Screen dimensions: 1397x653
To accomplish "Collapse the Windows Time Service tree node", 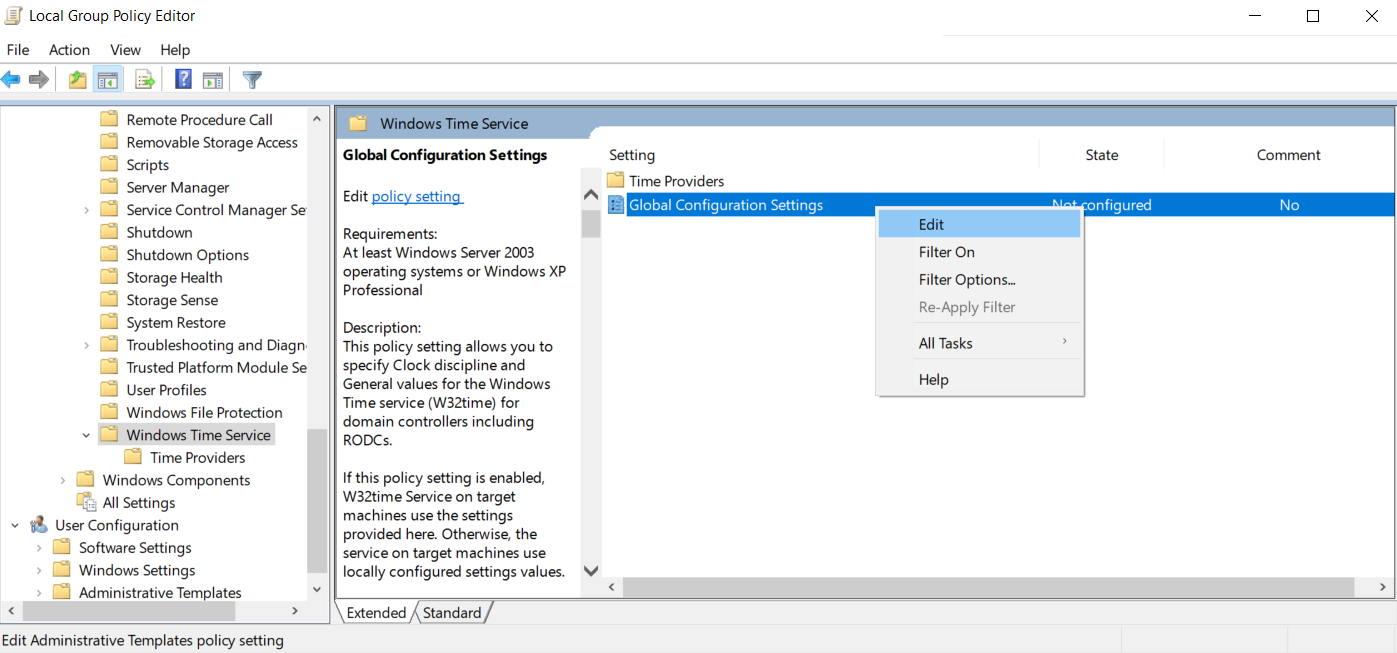I will (87, 435).
